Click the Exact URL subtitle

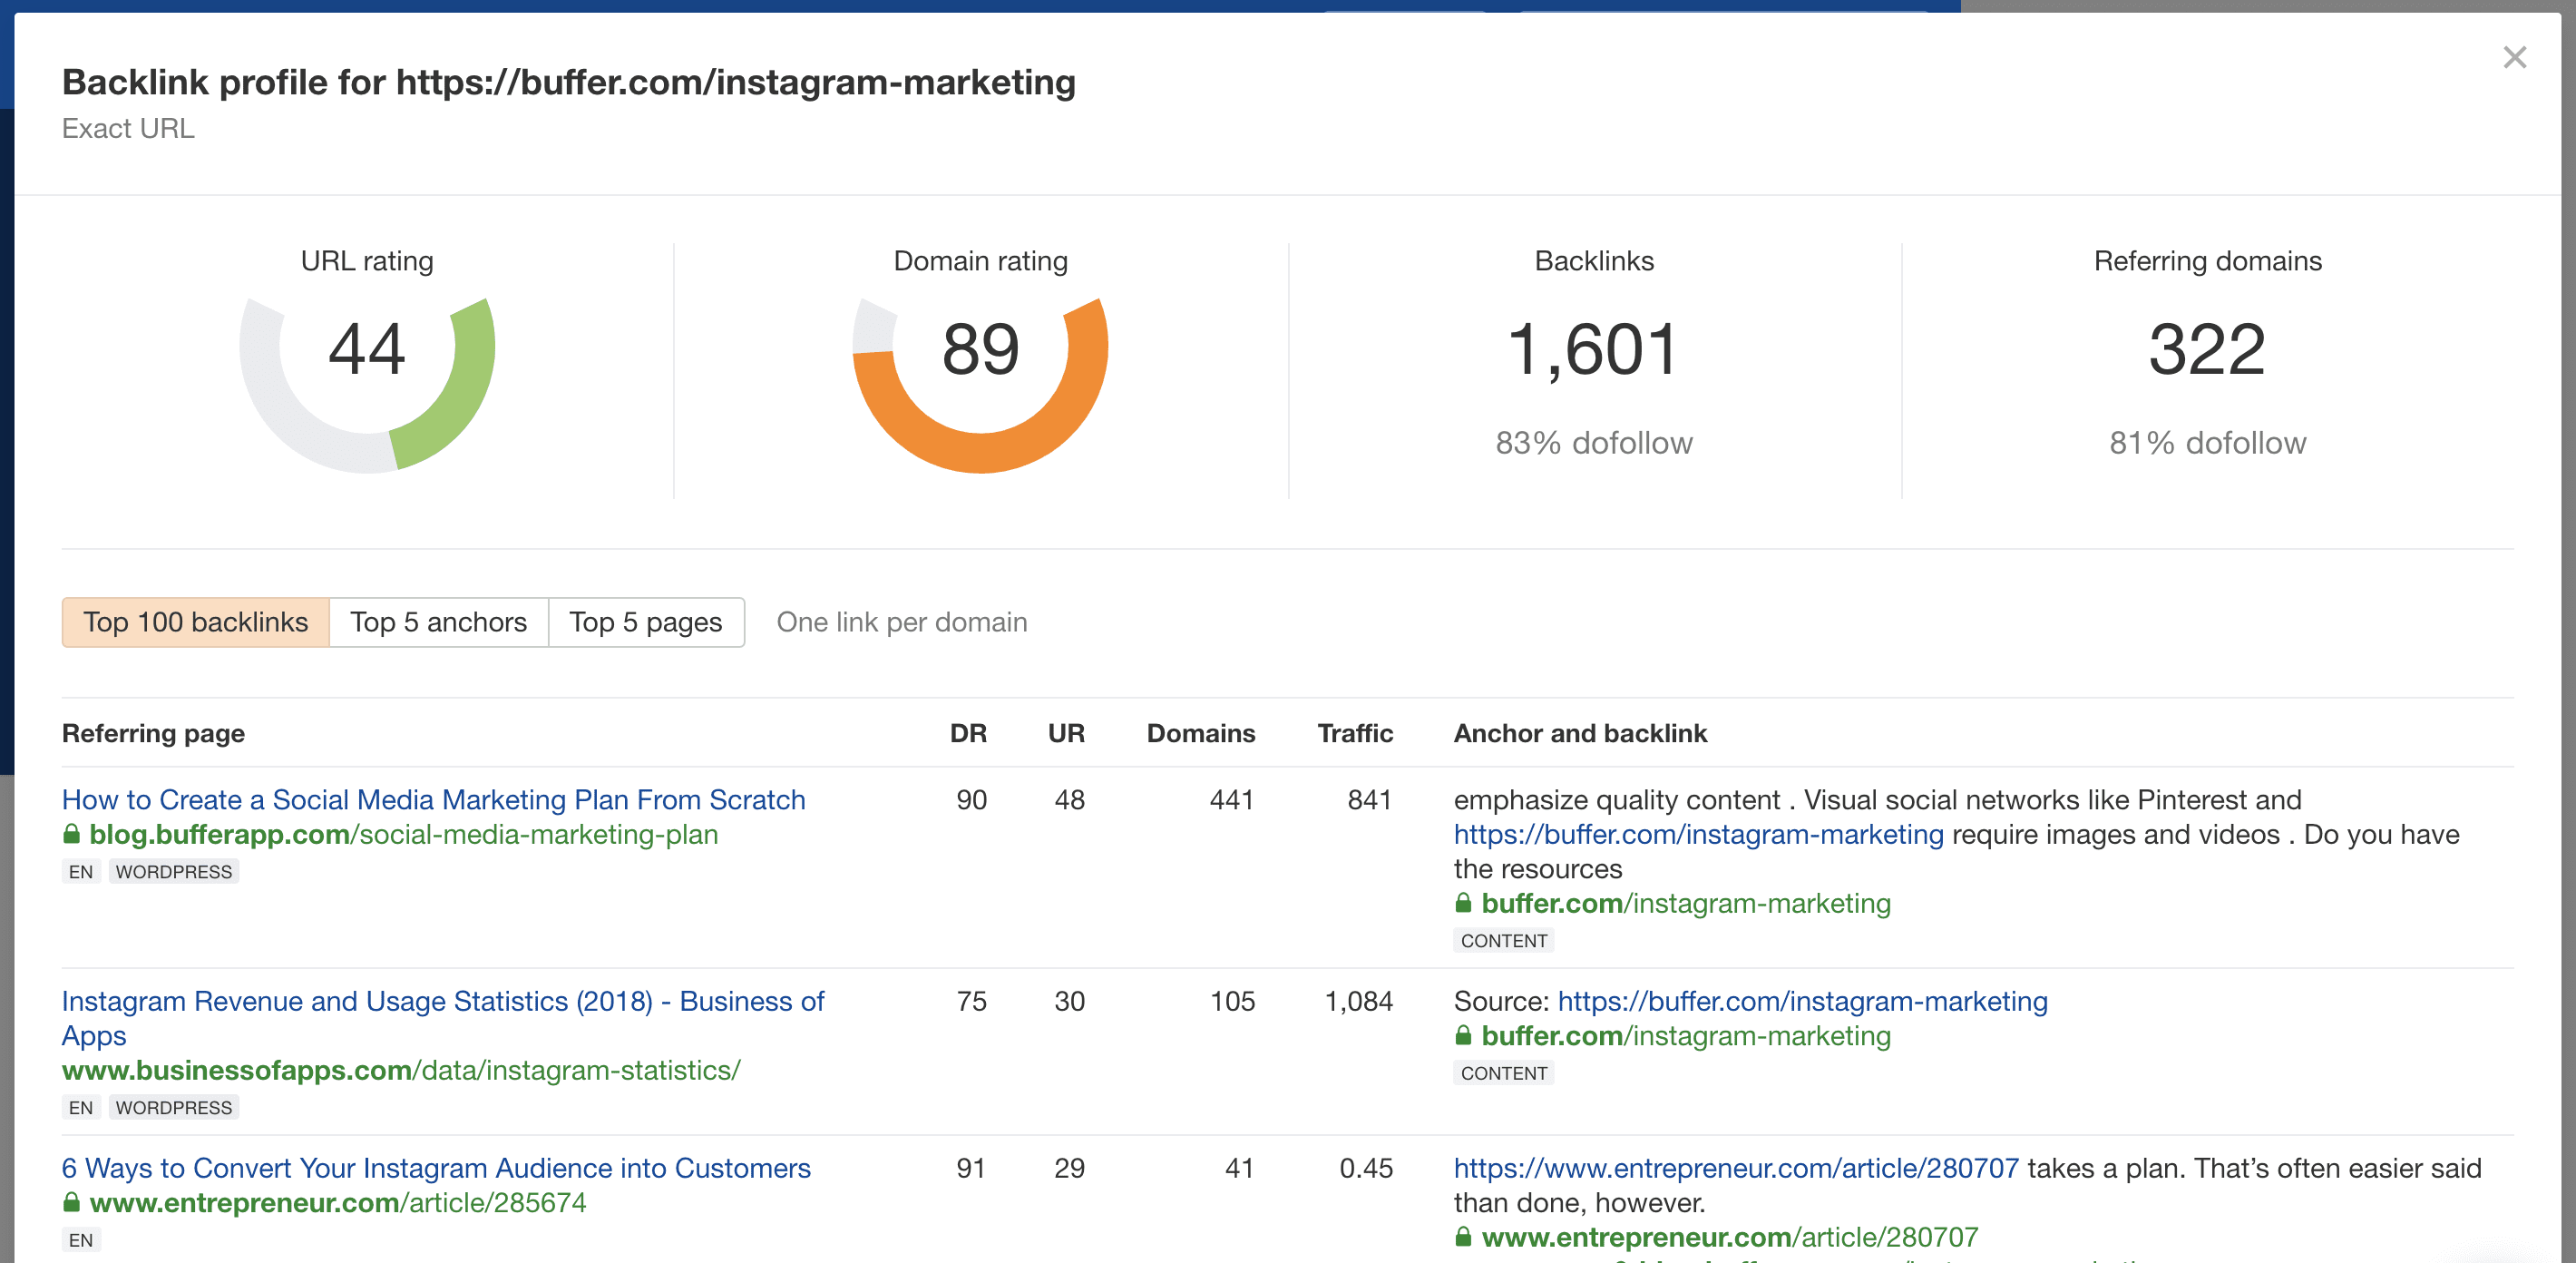coord(128,128)
